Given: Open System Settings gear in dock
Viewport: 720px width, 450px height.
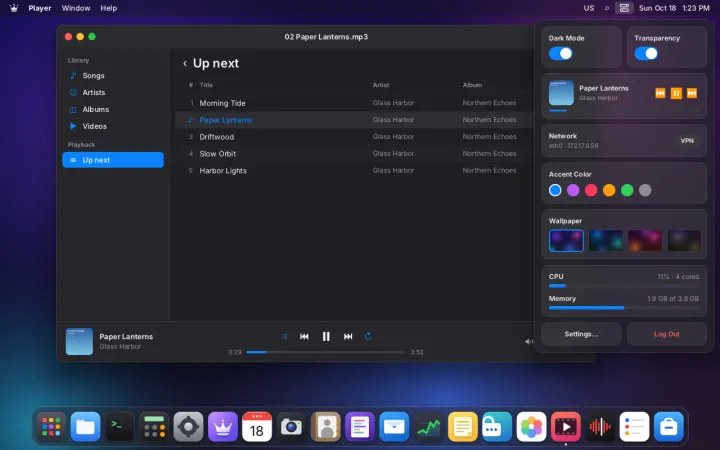Looking at the screenshot, I should click(x=188, y=427).
